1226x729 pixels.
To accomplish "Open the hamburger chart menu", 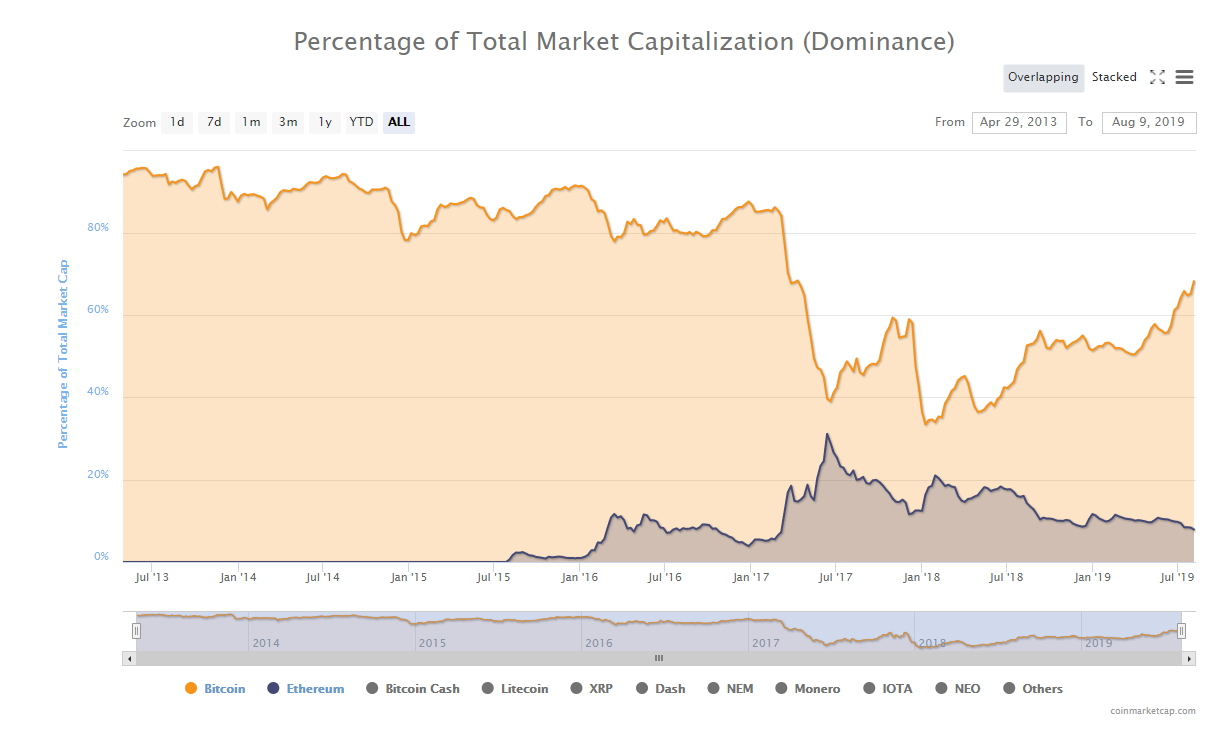I will point(1184,77).
